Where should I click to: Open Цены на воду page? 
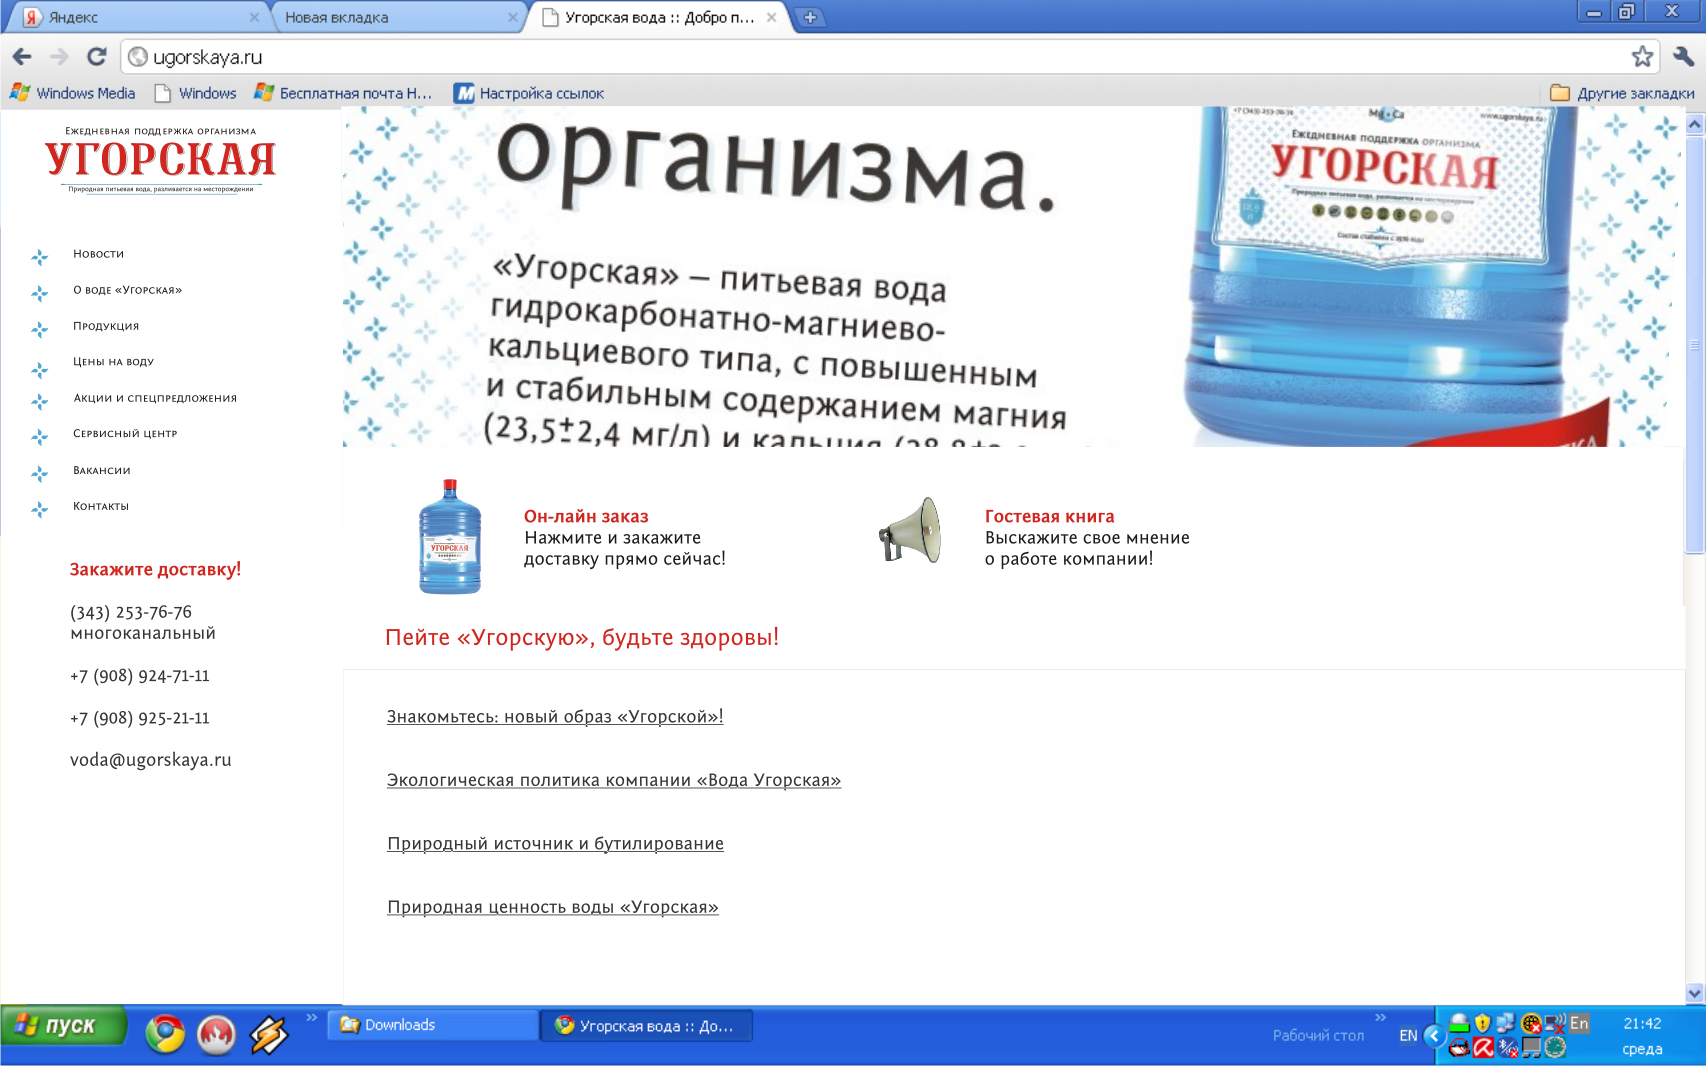113,362
